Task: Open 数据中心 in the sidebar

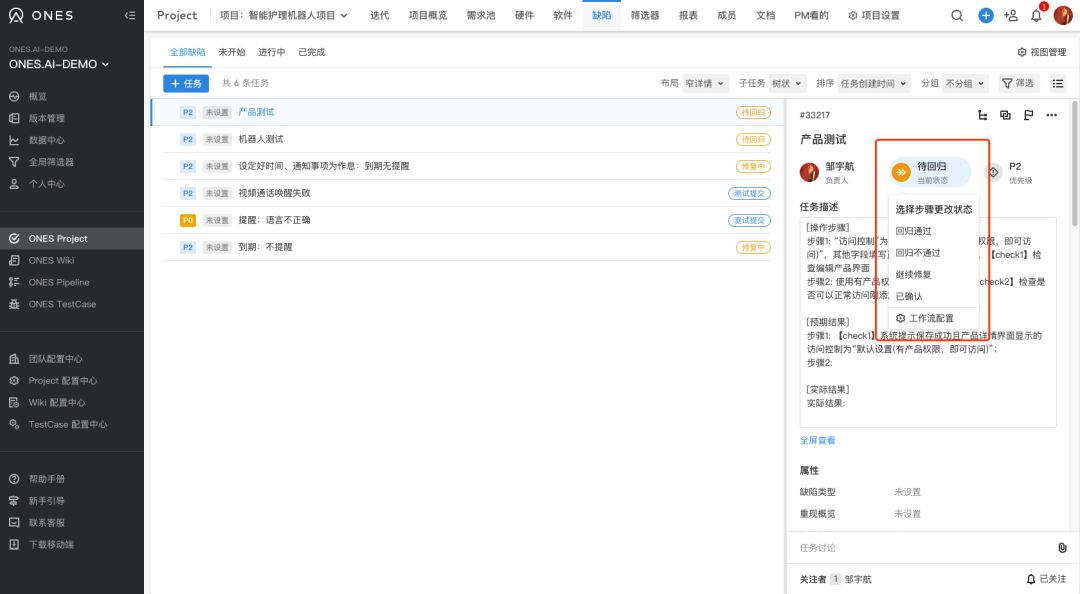Action: click(x=46, y=141)
